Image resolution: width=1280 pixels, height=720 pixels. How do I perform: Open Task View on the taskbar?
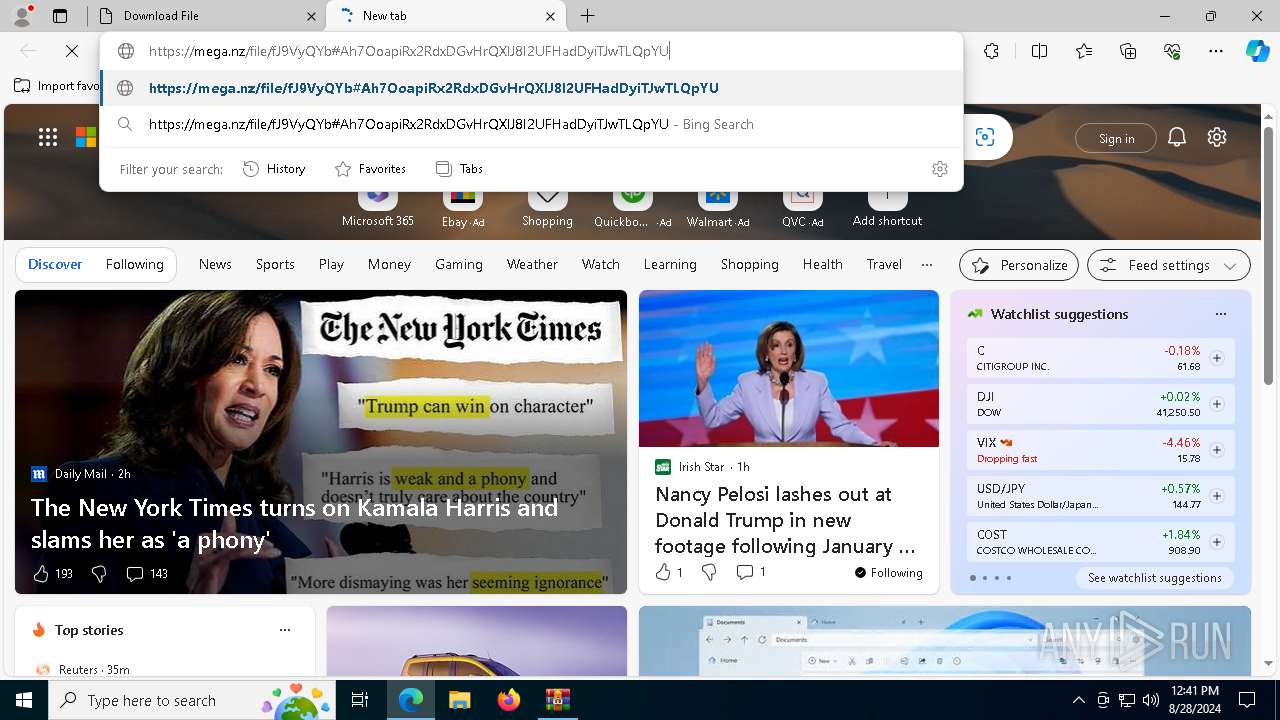pos(361,700)
